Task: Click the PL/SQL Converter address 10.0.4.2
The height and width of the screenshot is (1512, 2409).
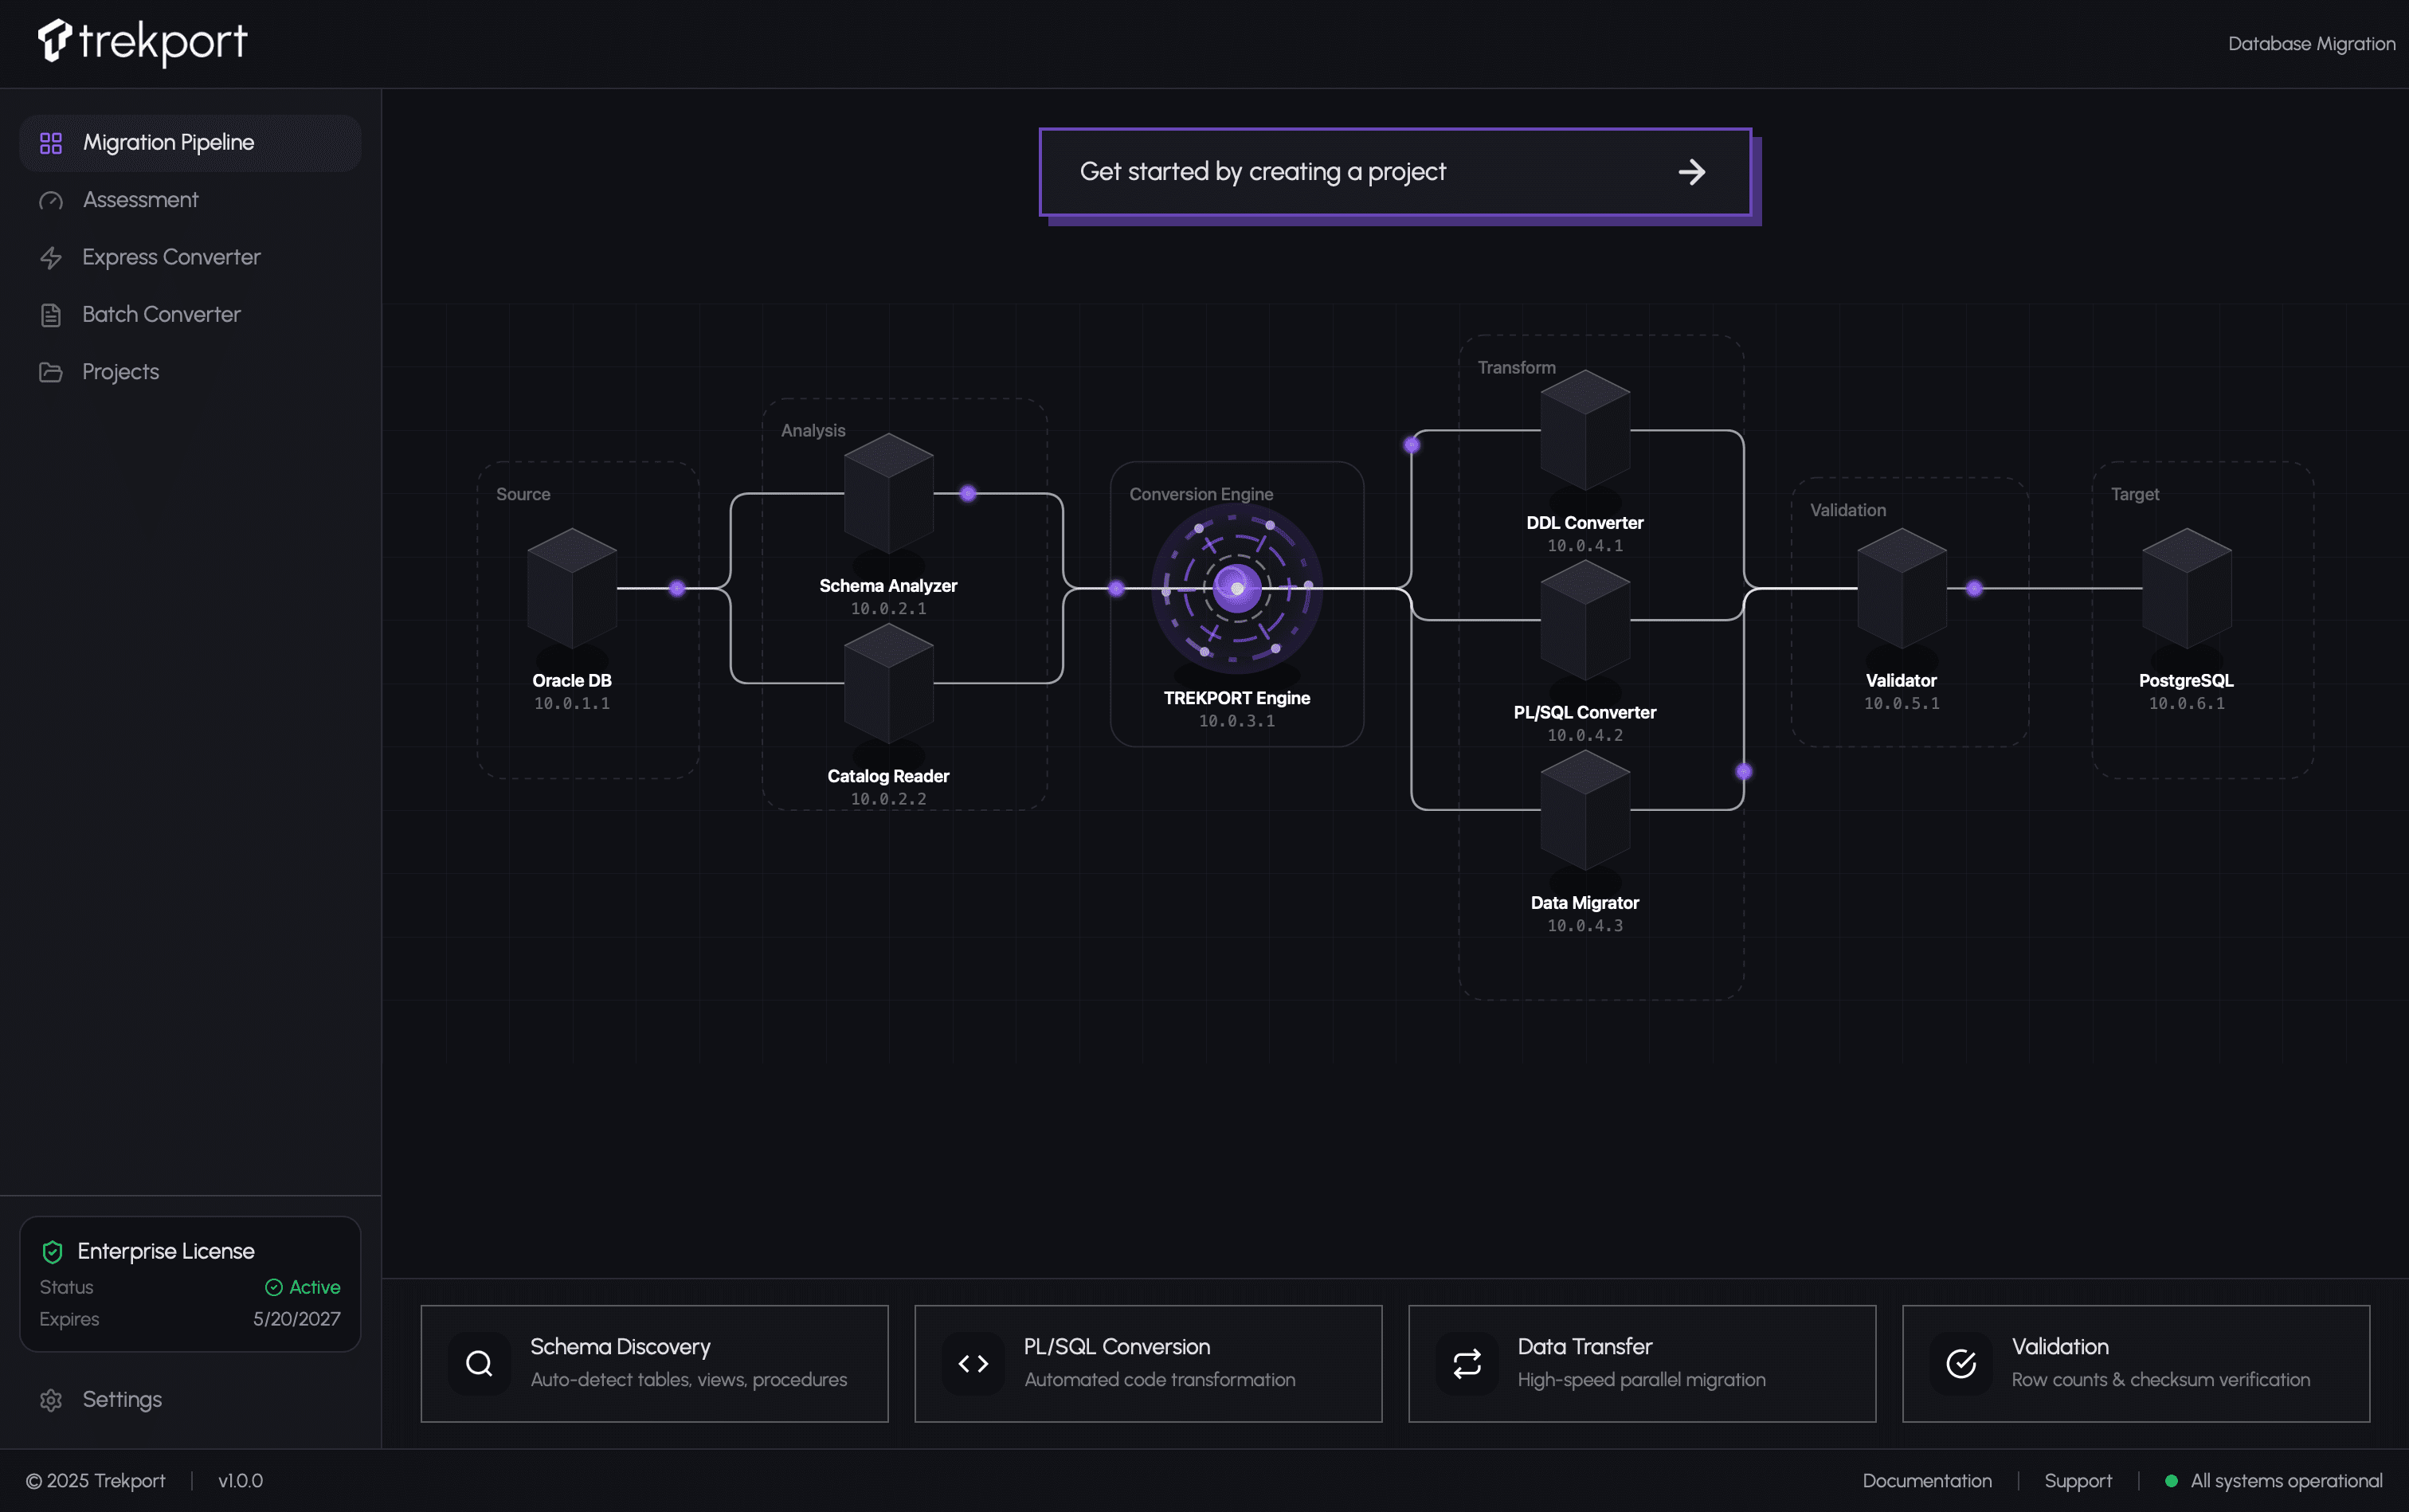Action: [x=1585, y=735]
